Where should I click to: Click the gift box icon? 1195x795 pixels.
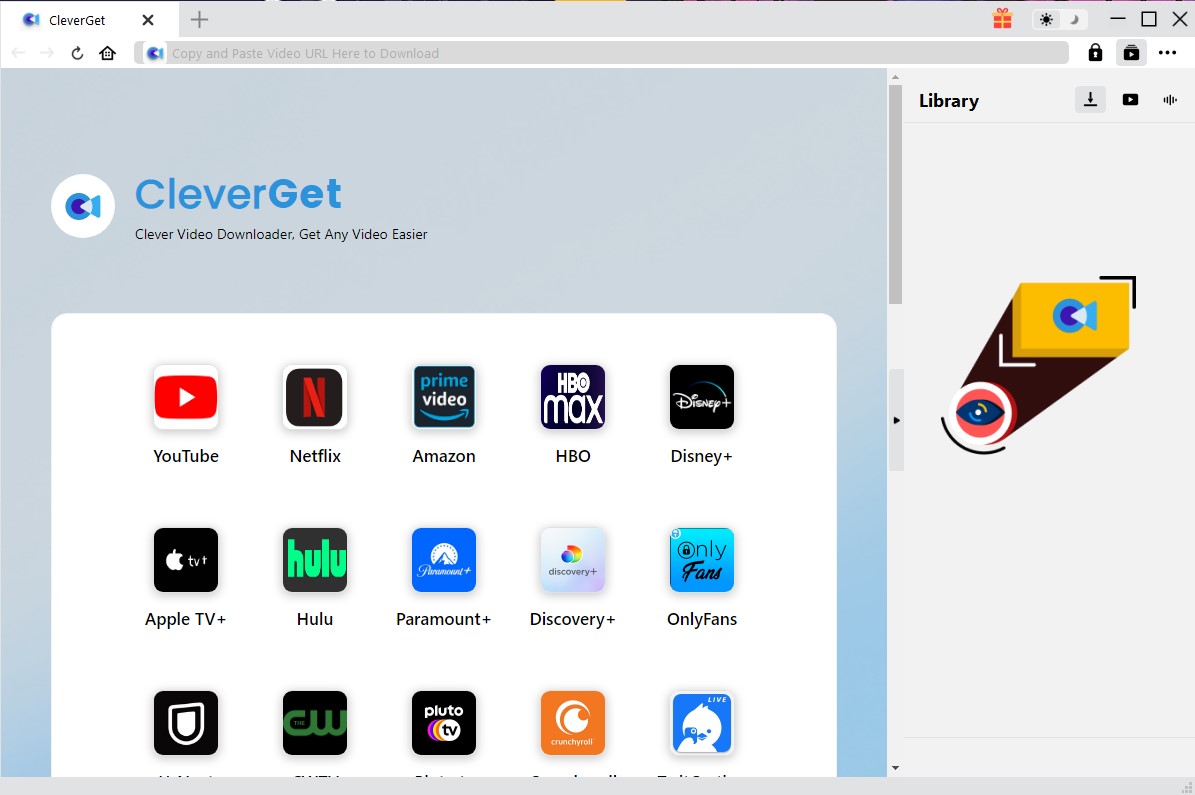click(x=1002, y=19)
